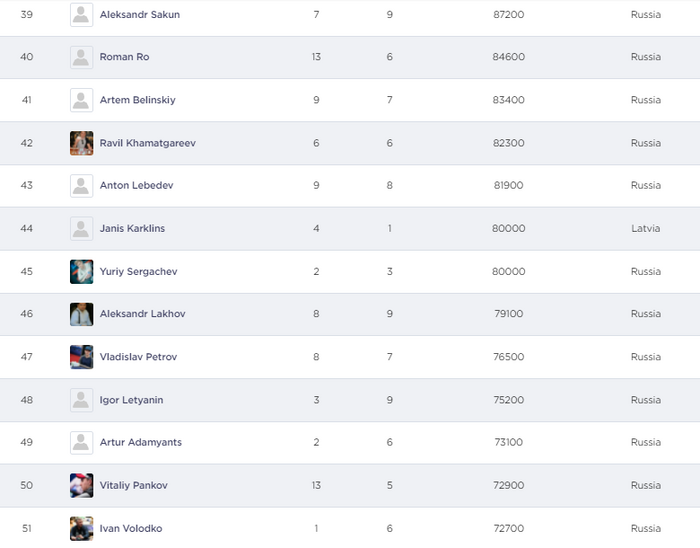This screenshot has width=700, height=548.
Task: Click the 87200 chip count cell
Action: click(x=508, y=15)
